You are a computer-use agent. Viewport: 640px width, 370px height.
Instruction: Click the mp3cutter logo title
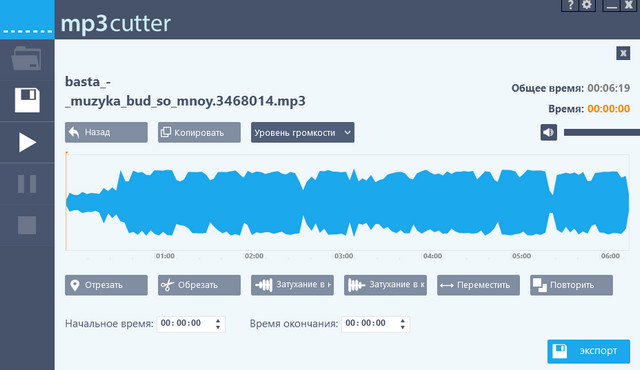coord(116,23)
